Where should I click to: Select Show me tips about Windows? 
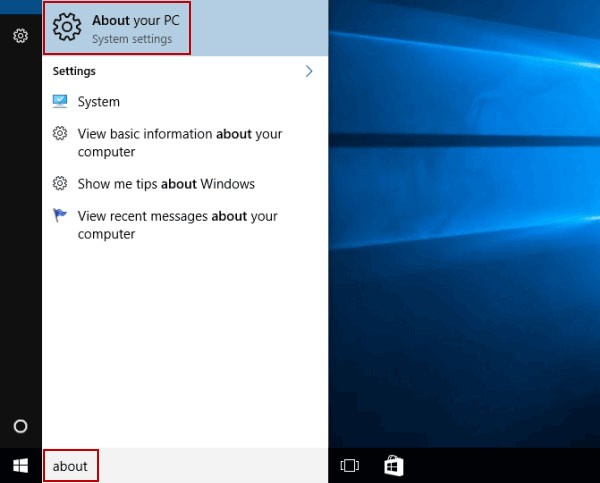166,184
